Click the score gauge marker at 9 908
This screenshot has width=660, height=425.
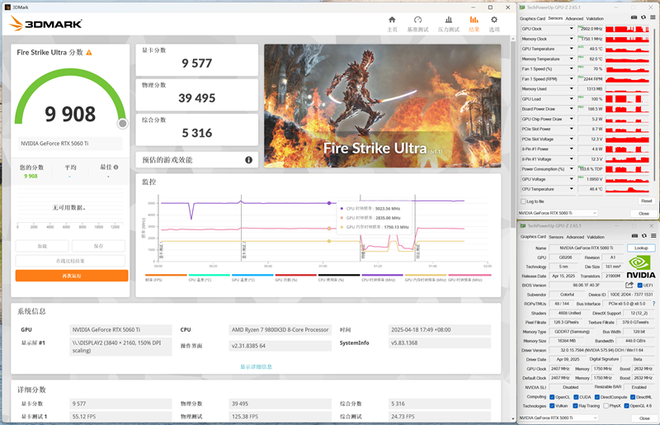[x=122, y=123]
